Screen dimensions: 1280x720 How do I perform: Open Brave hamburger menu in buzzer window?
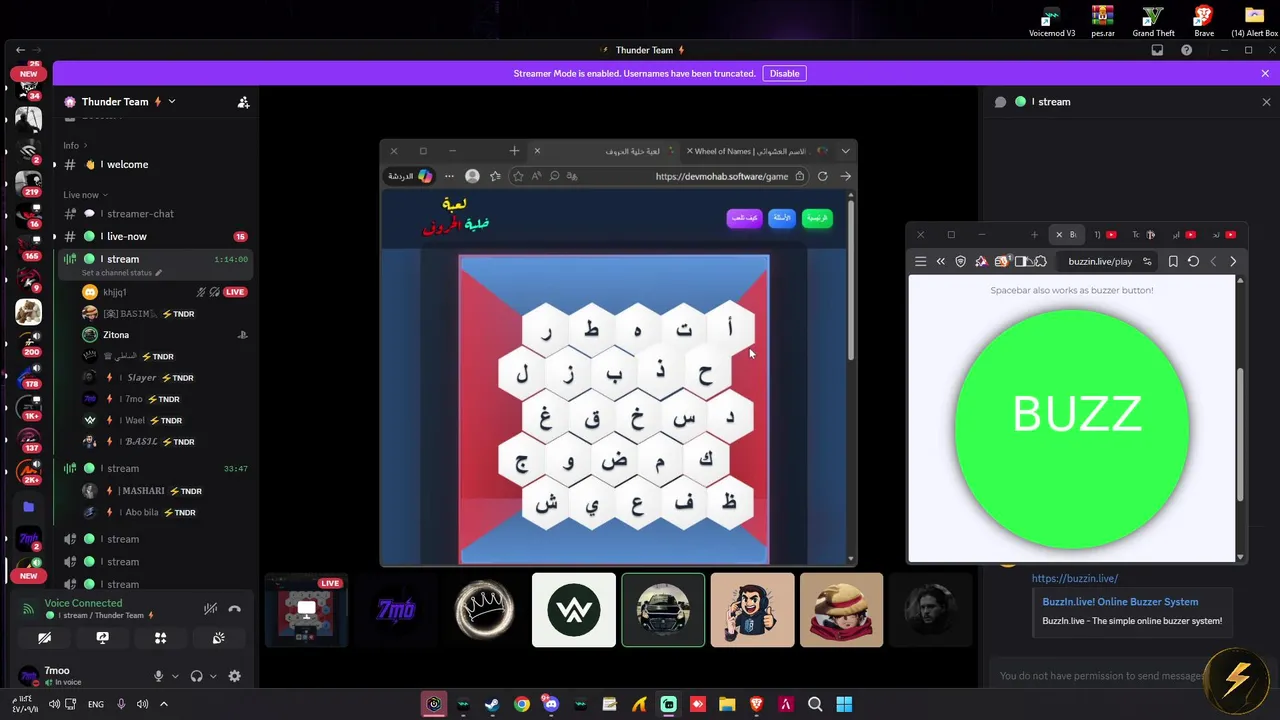click(x=920, y=261)
